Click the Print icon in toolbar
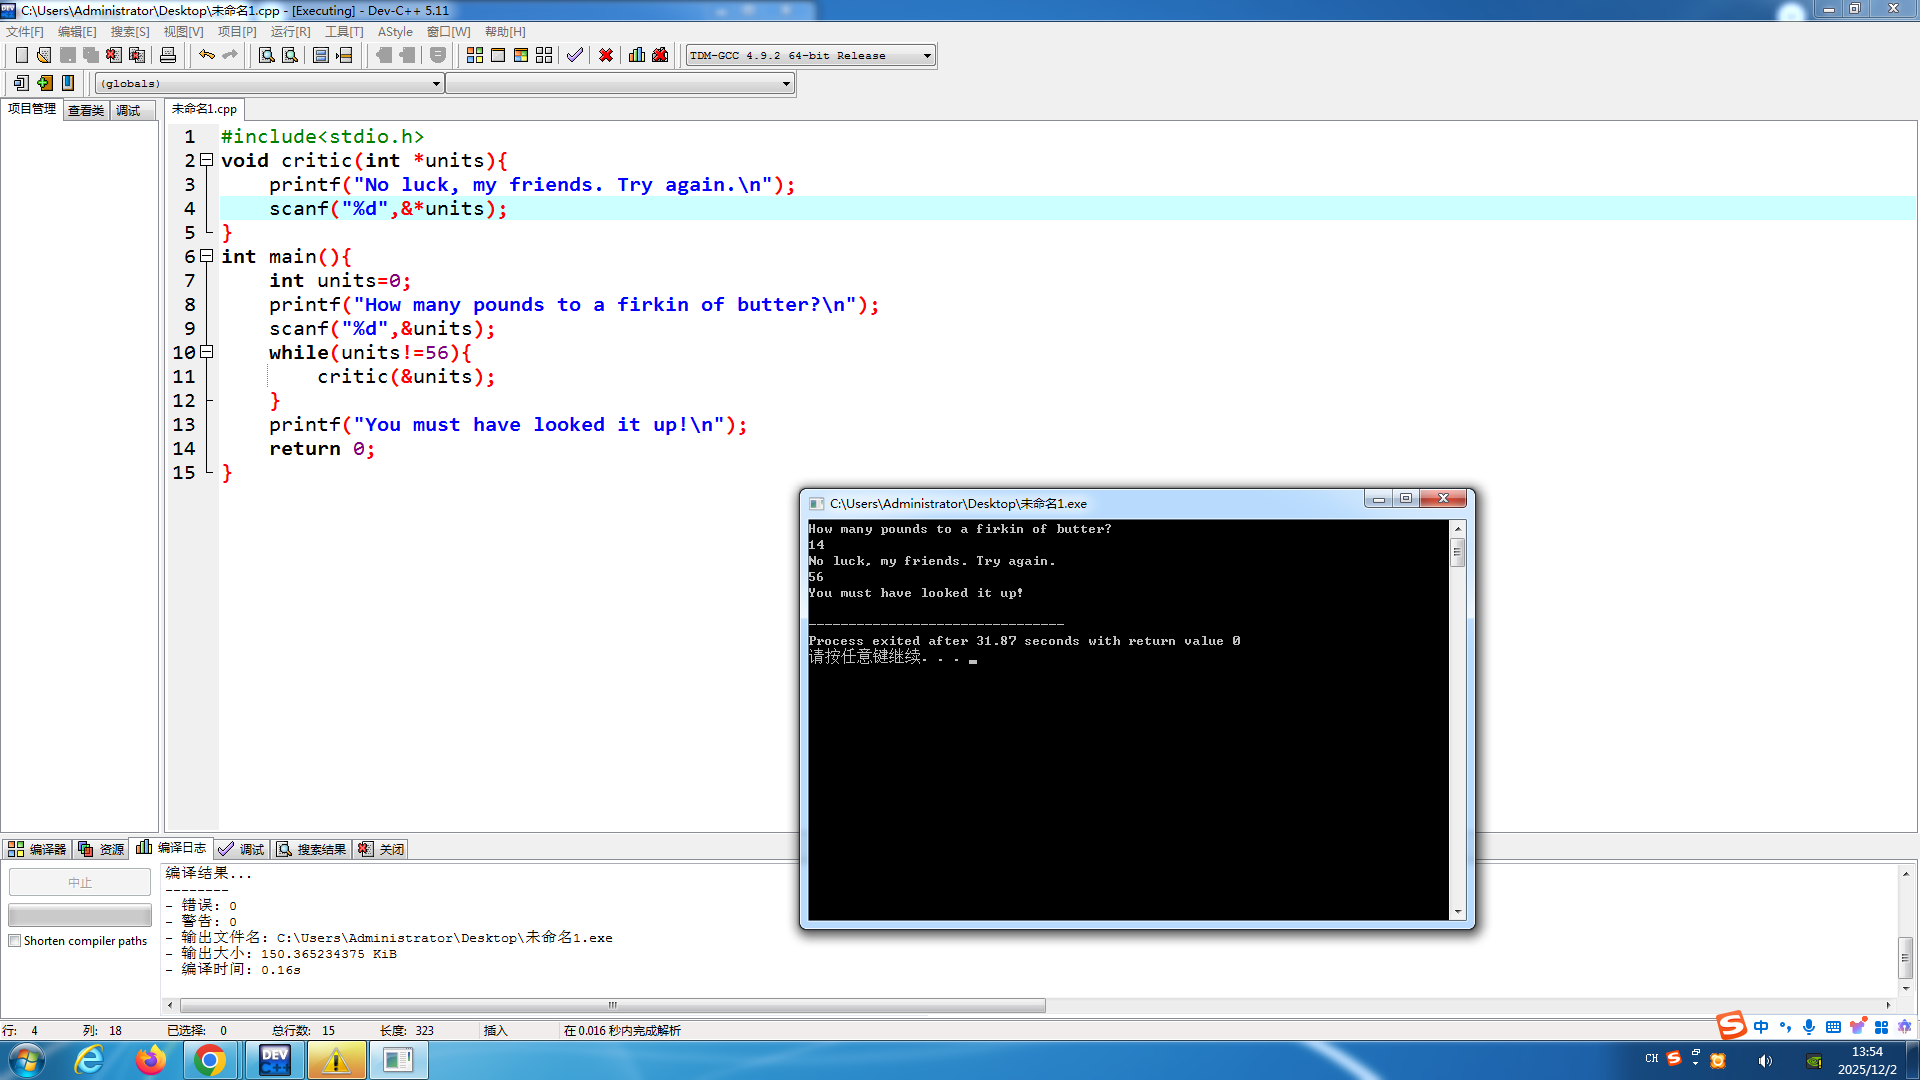This screenshot has height=1080, width=1920. point(168,55)
